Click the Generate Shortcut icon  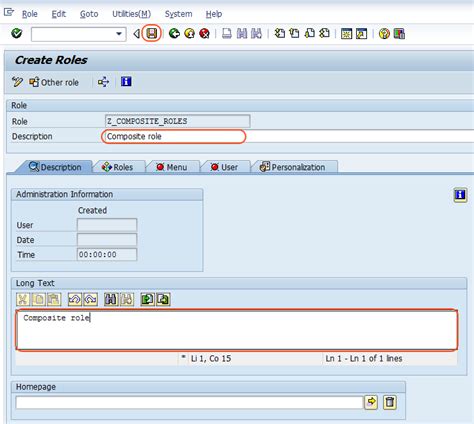point(361,34)
